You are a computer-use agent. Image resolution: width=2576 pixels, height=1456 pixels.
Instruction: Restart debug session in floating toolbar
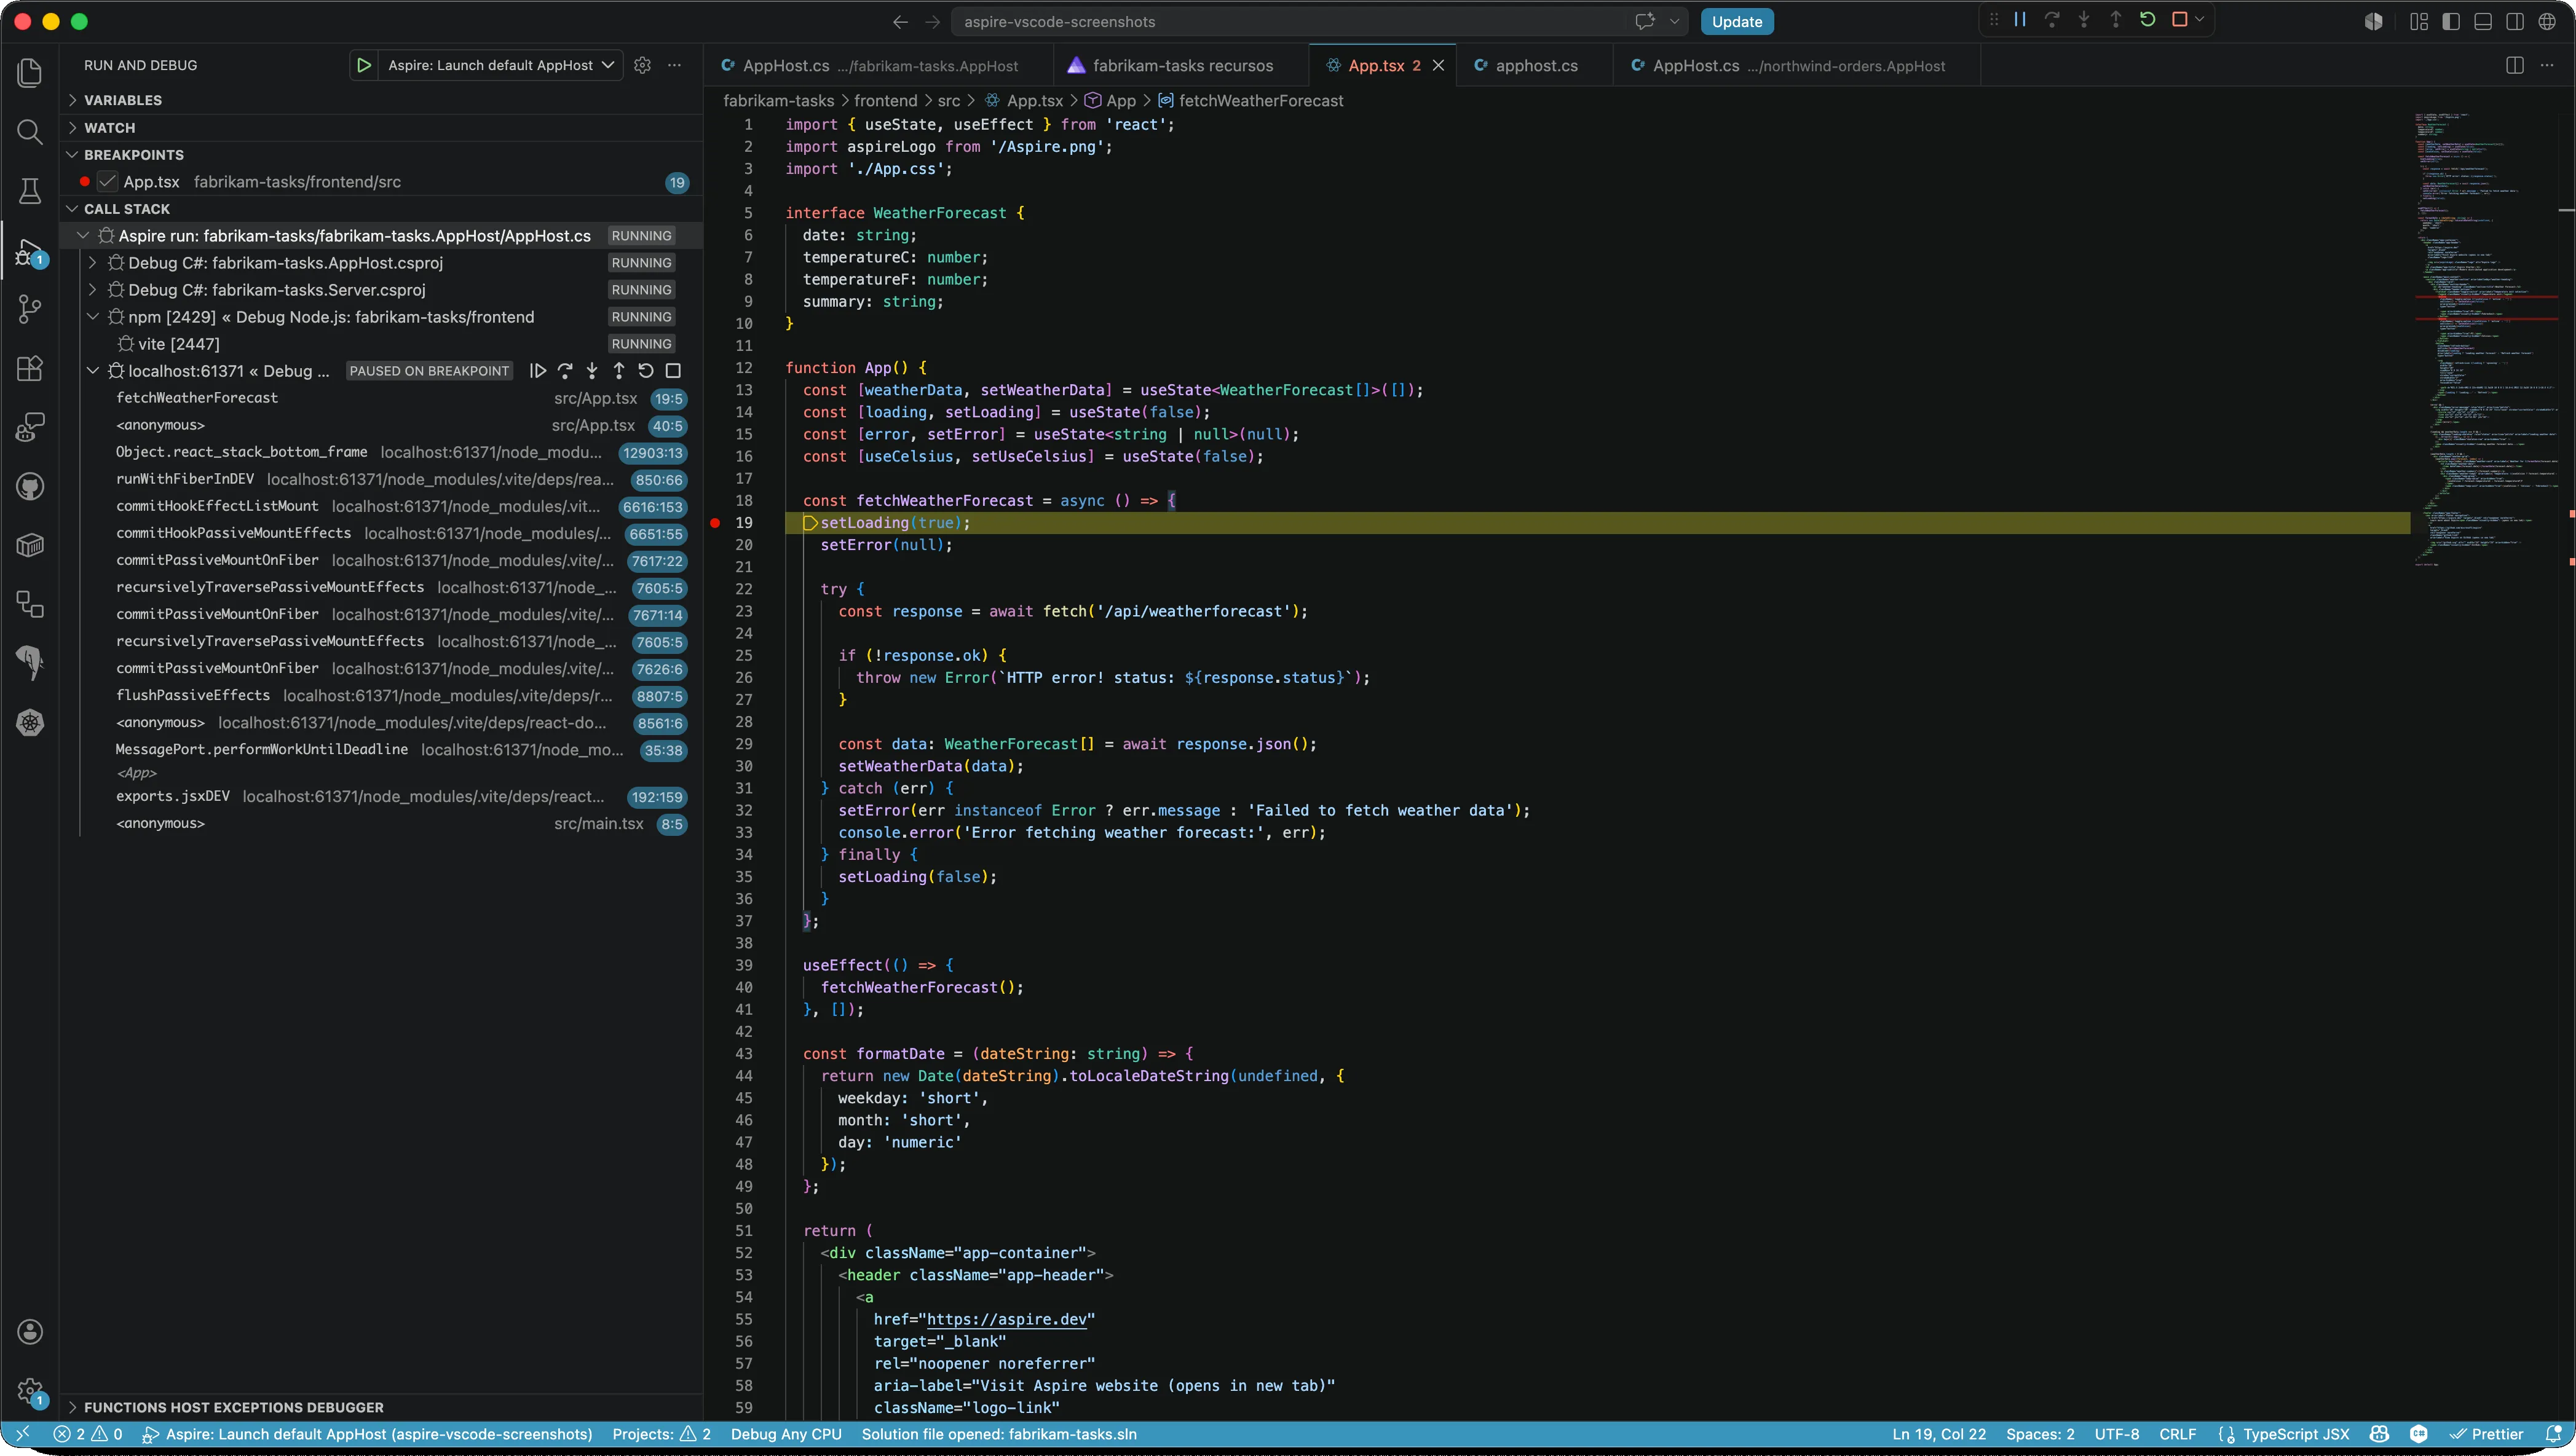coord(2147,20)
